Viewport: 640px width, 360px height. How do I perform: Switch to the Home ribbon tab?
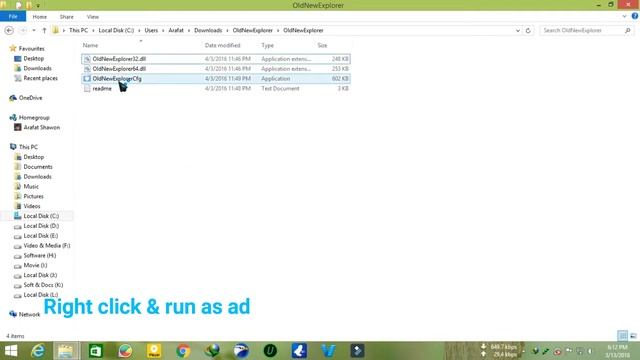[x=40, y=17]
